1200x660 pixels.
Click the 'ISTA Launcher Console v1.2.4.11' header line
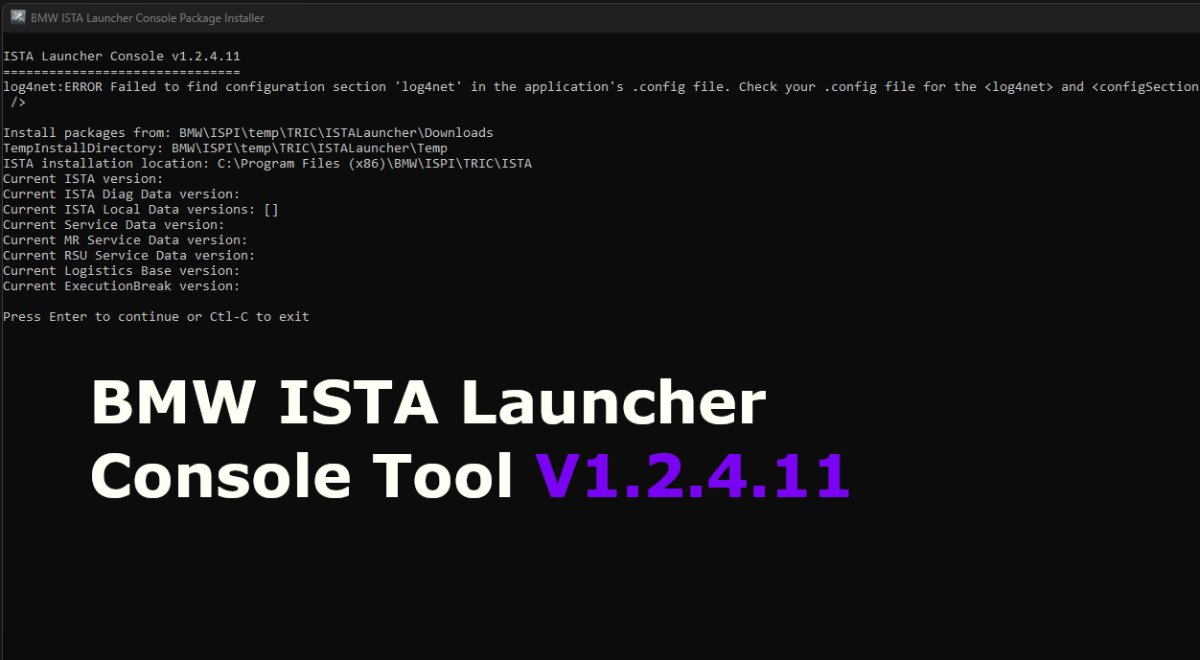tap(121, 56)
